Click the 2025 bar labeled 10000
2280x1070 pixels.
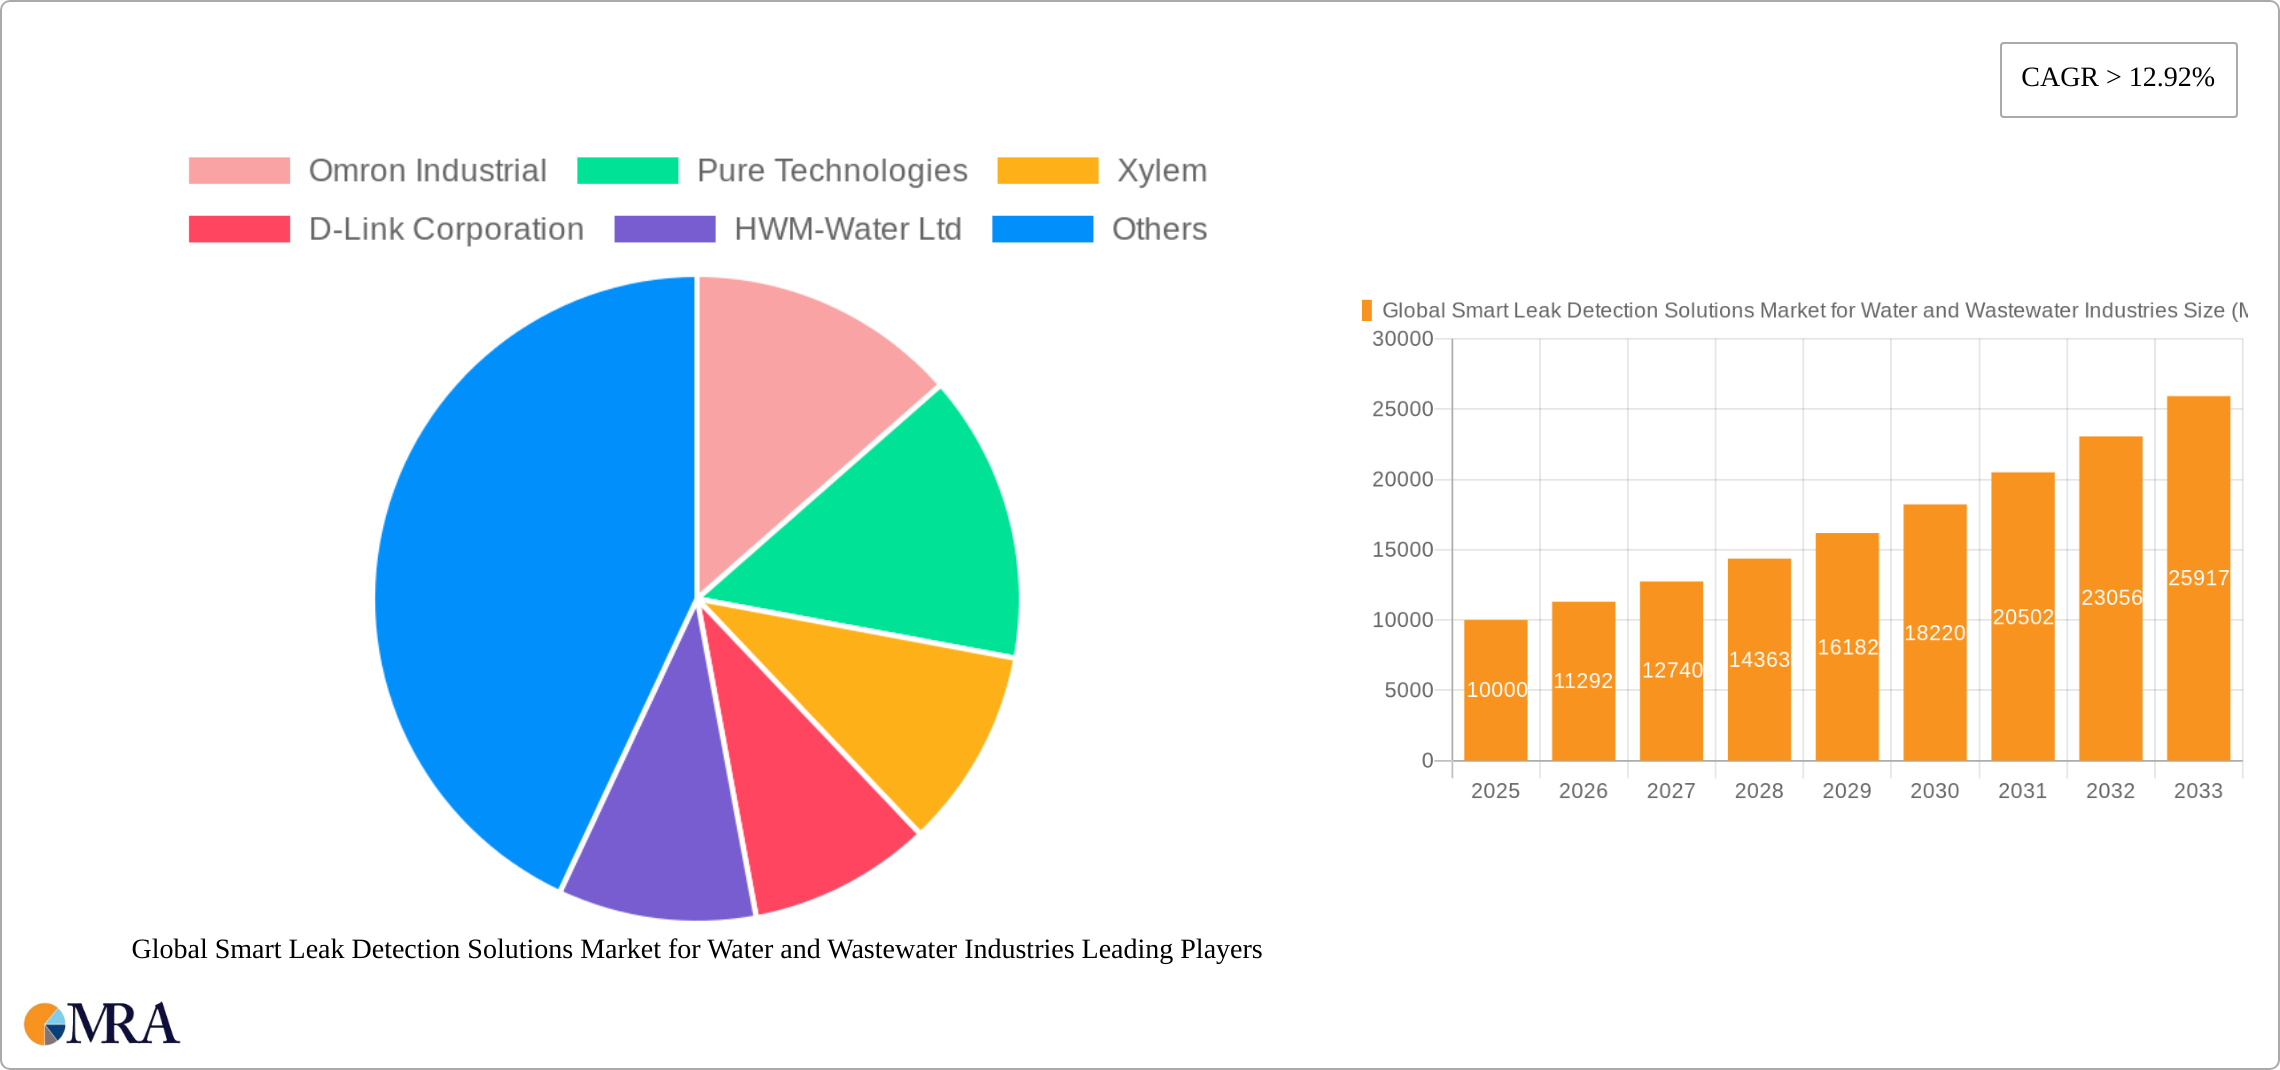(x=1496, y=690)
